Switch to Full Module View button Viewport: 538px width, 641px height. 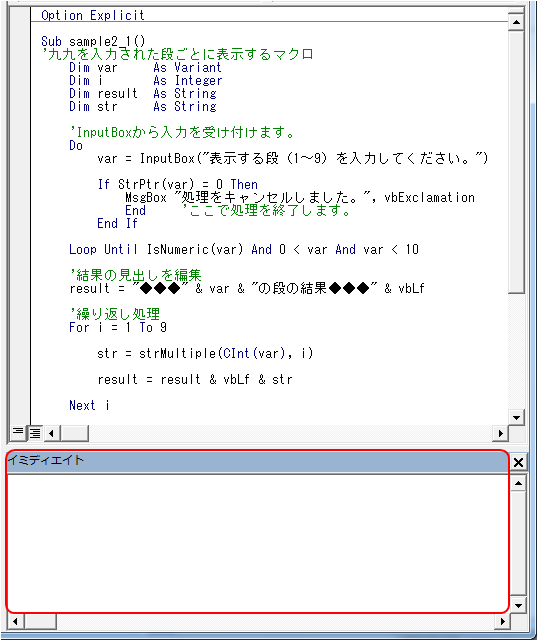35,433
